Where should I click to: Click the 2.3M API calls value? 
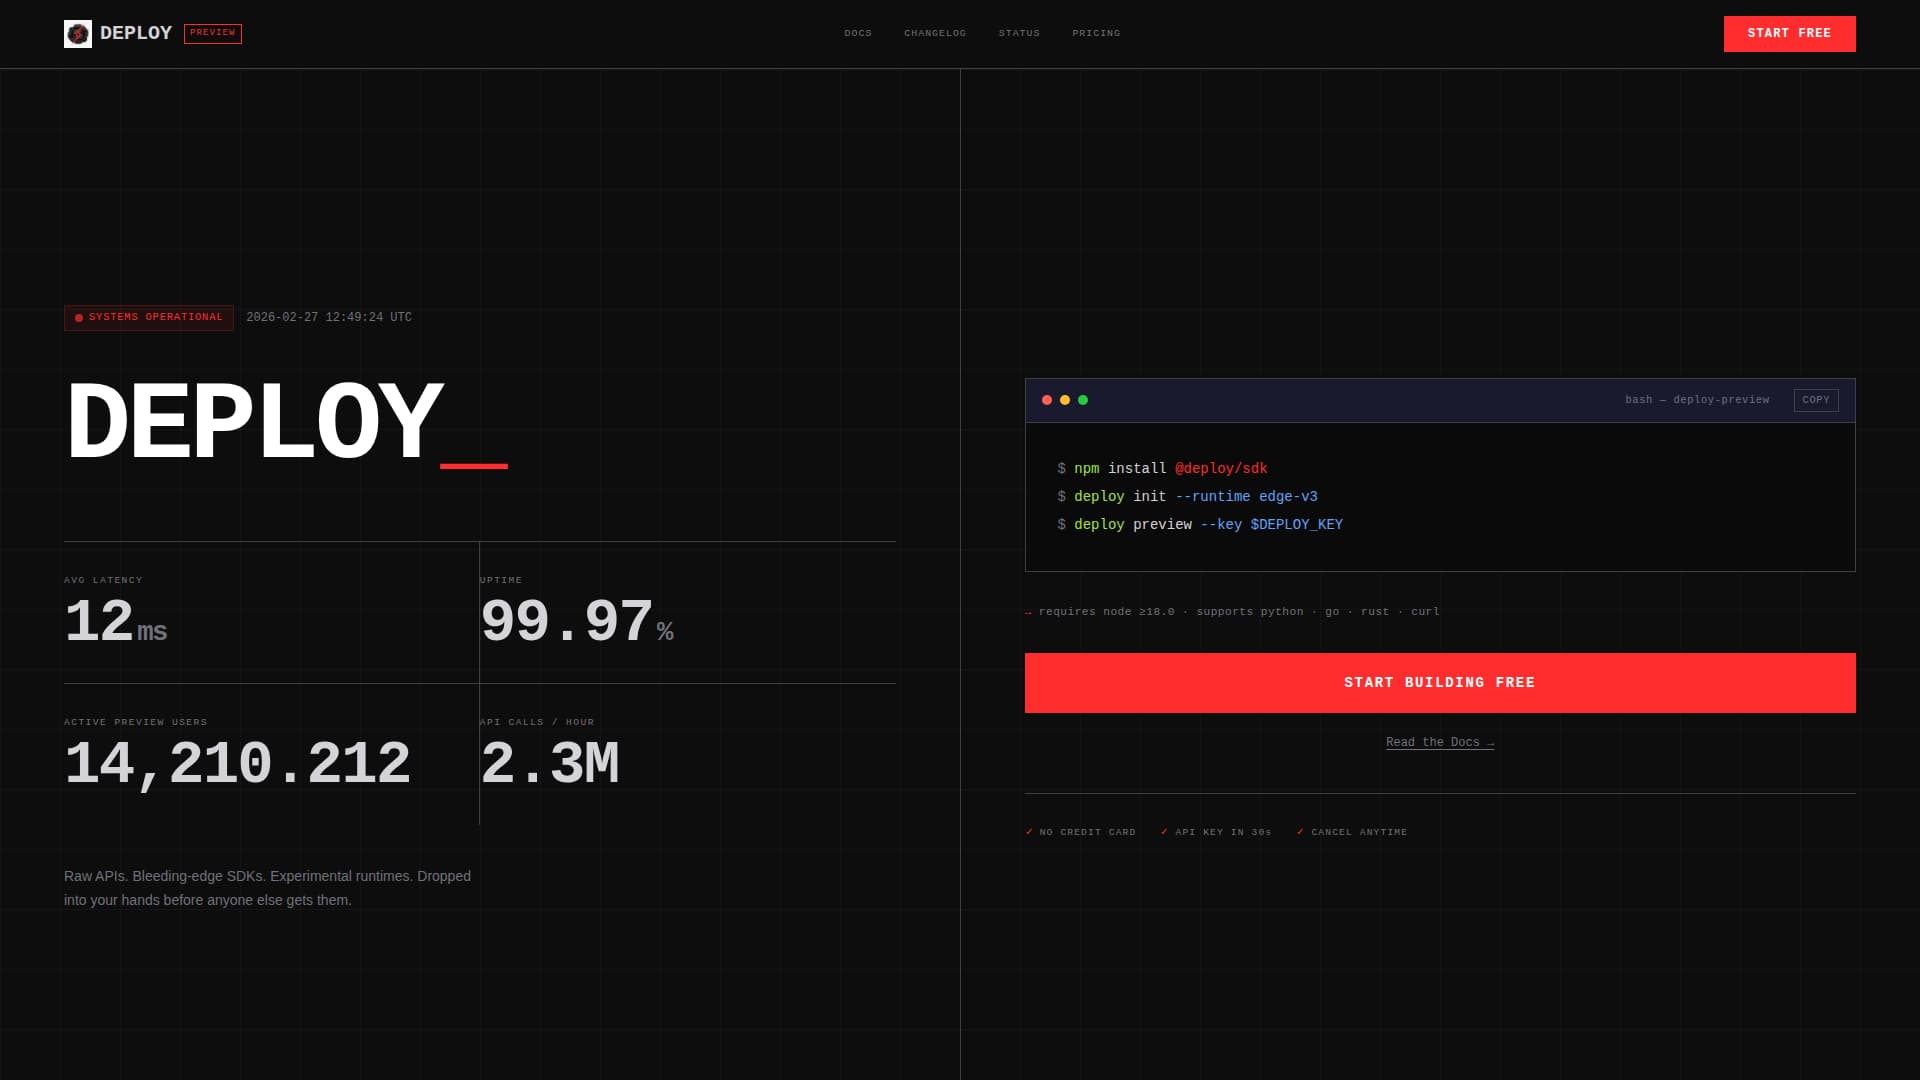(550, 764)
